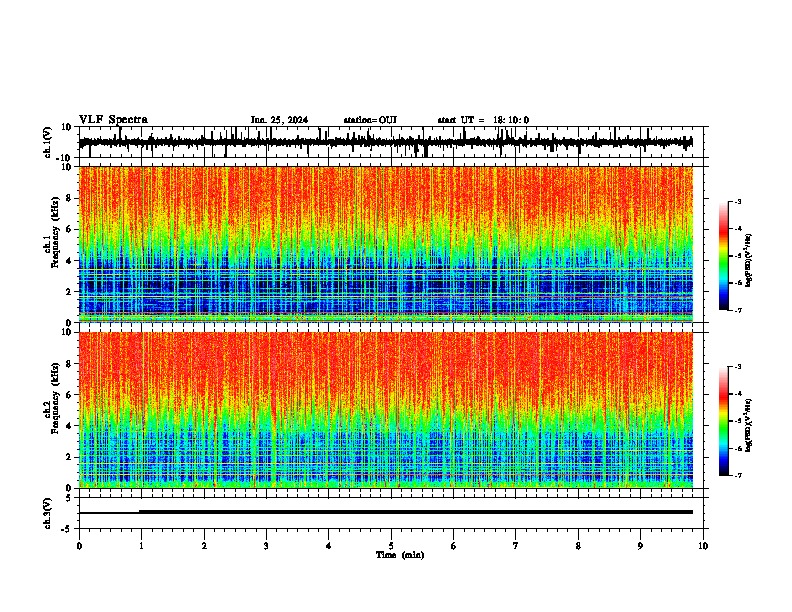Select the "Jan. 25, 2024" date text
This screenshot has height=612, width=792.
coord(279,120)
